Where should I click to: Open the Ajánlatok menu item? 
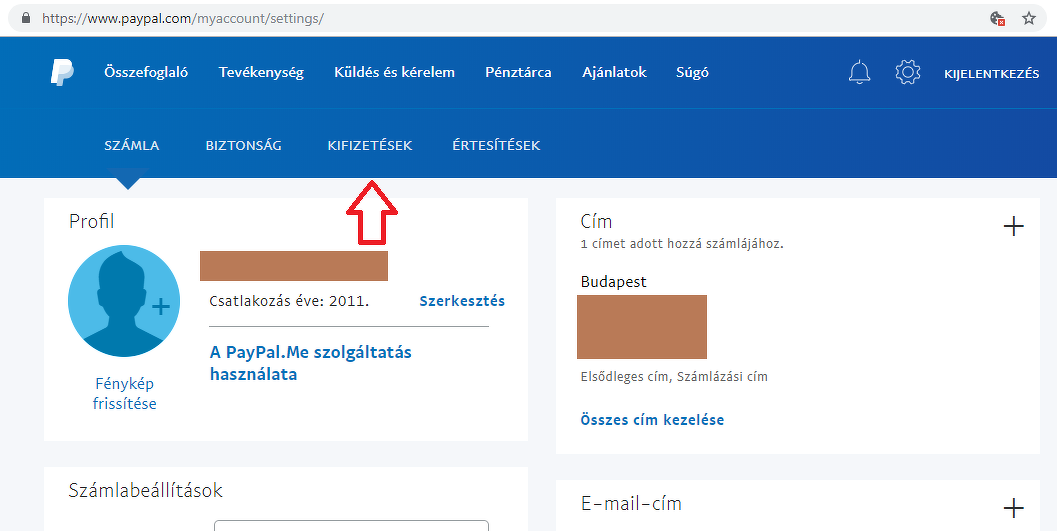[615, 72]
